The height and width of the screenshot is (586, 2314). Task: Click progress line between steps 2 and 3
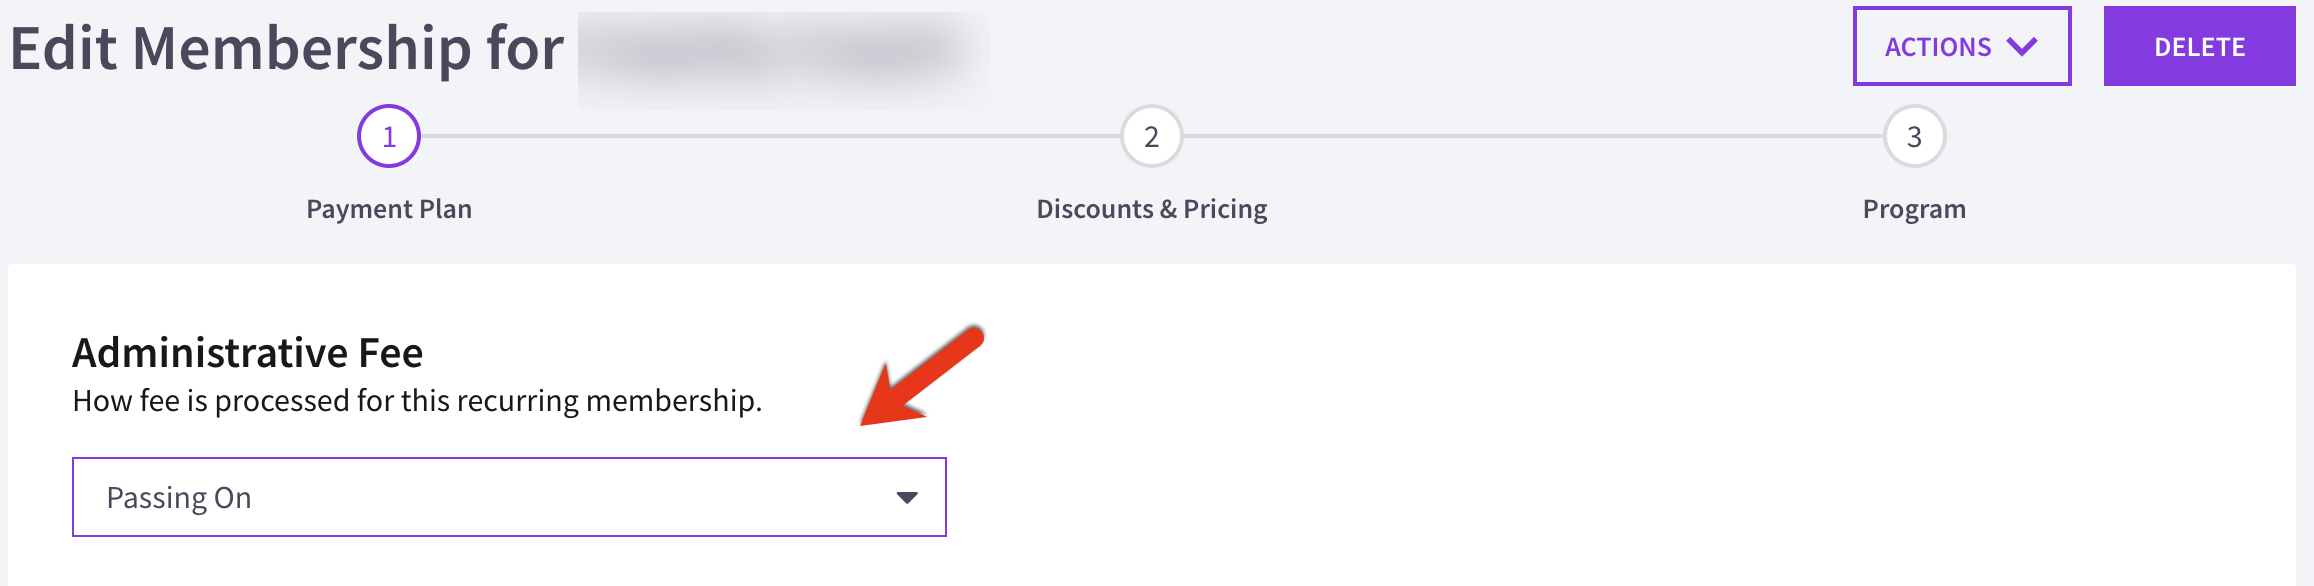1533,136
